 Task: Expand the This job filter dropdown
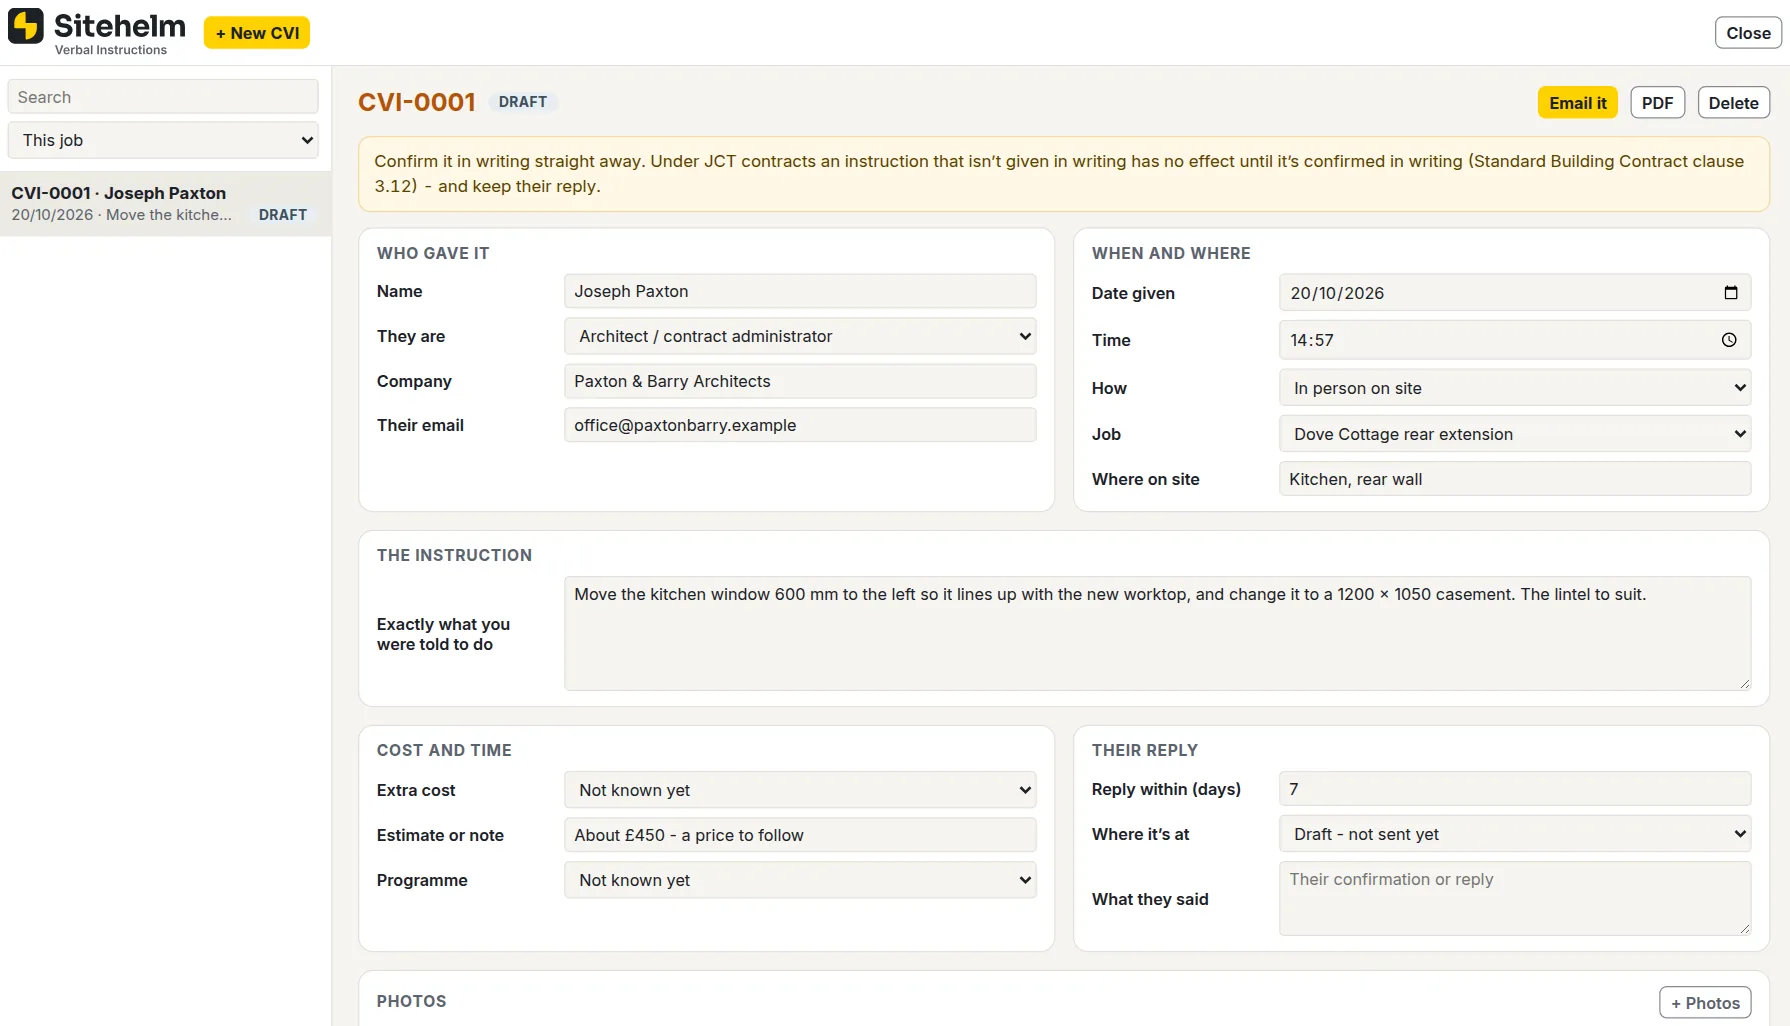163,140
